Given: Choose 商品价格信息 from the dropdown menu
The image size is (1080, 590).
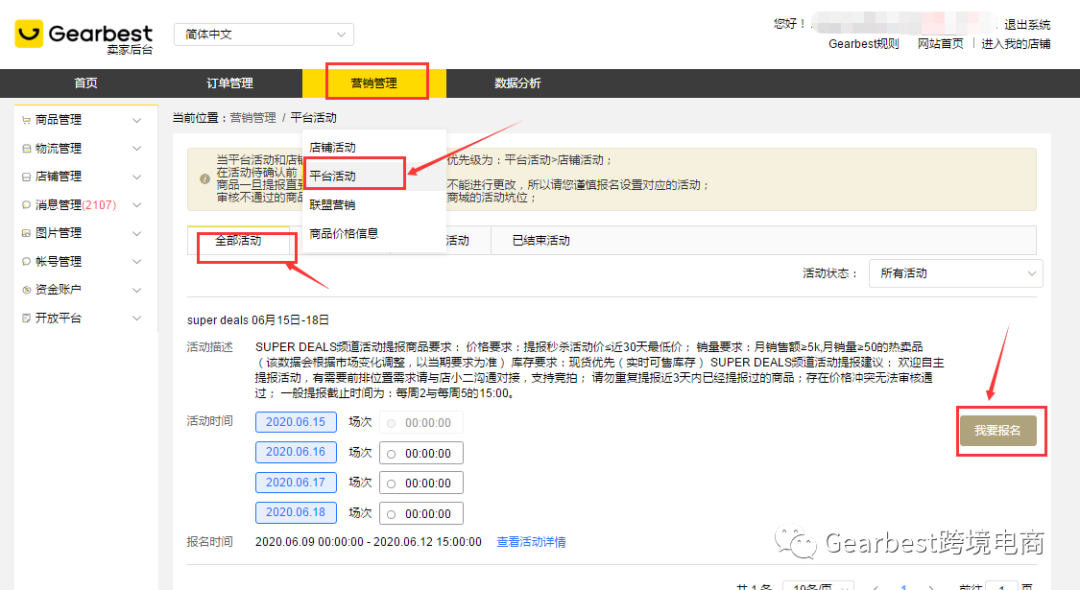Looking at the screenshot, I should tap(374, 233).
